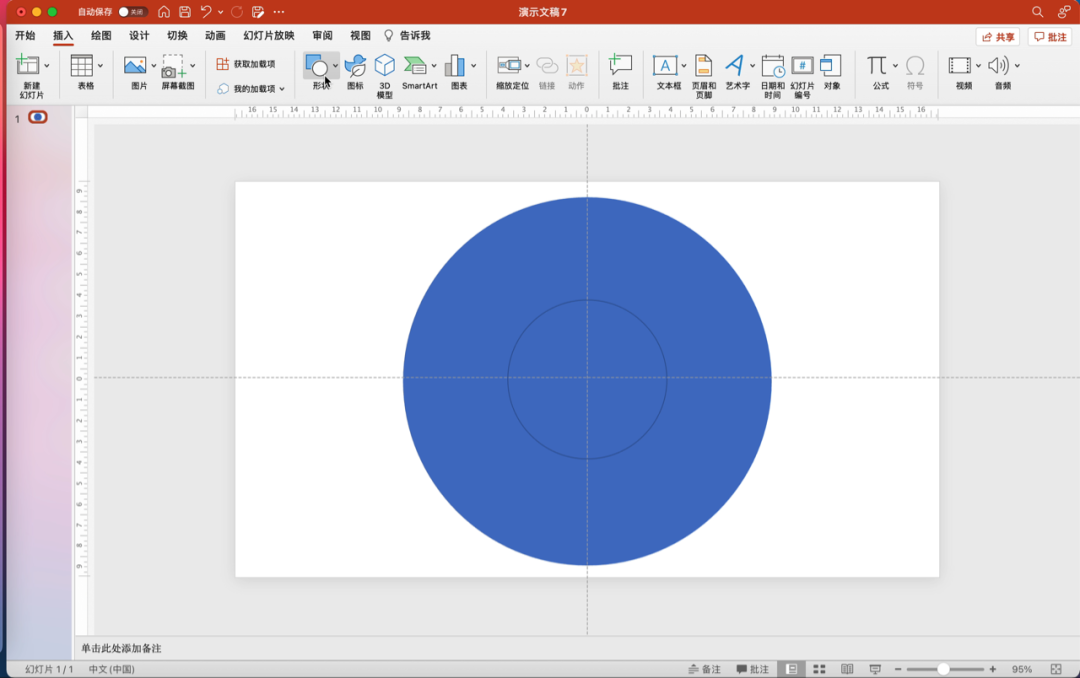The width and height of the screenshot is (1080, 678).
Task: Switch to reading view icon
Action: tap(847, 669)
